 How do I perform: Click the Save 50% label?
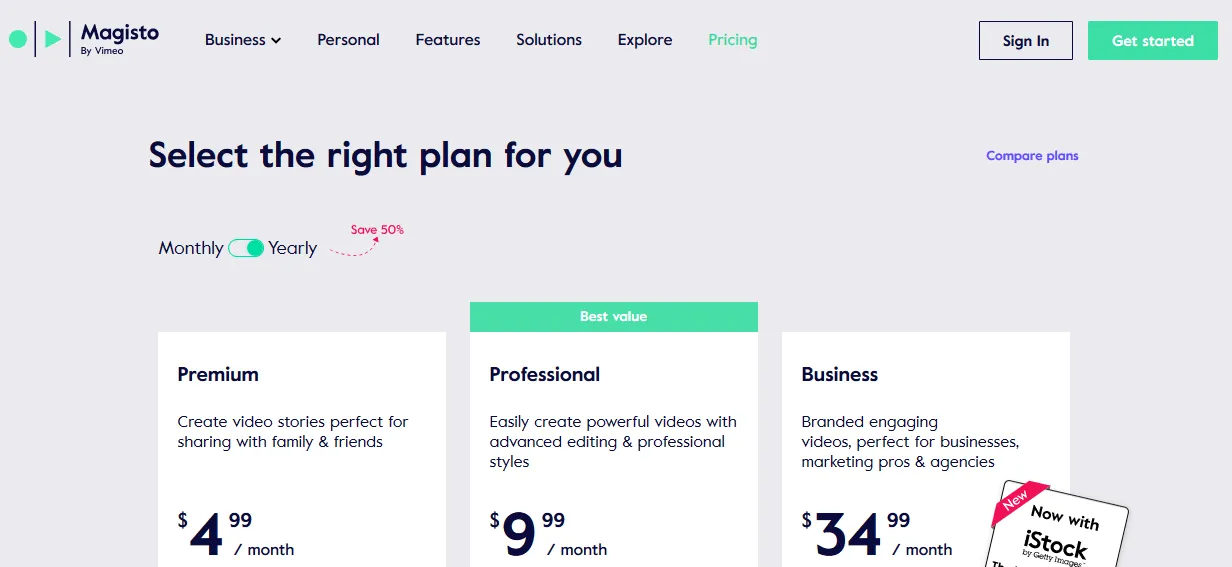pyautogui.click(x=377, y=230)
